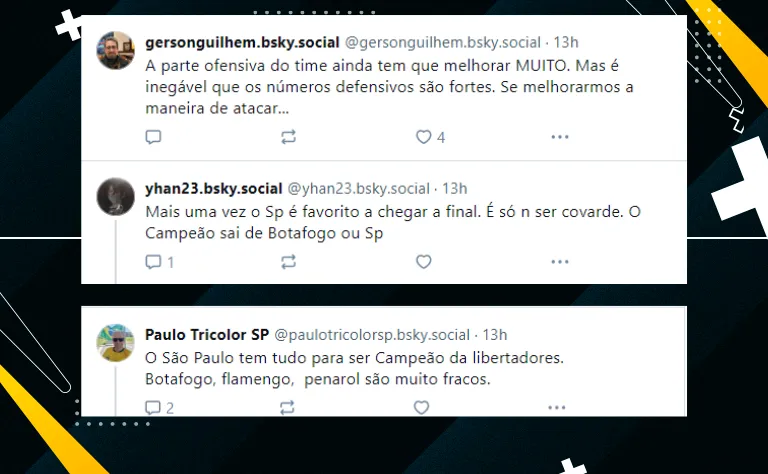The width and height of the screenshot is (768, 474).
Task: Like yhan23's post
Action: click(424, 262)
